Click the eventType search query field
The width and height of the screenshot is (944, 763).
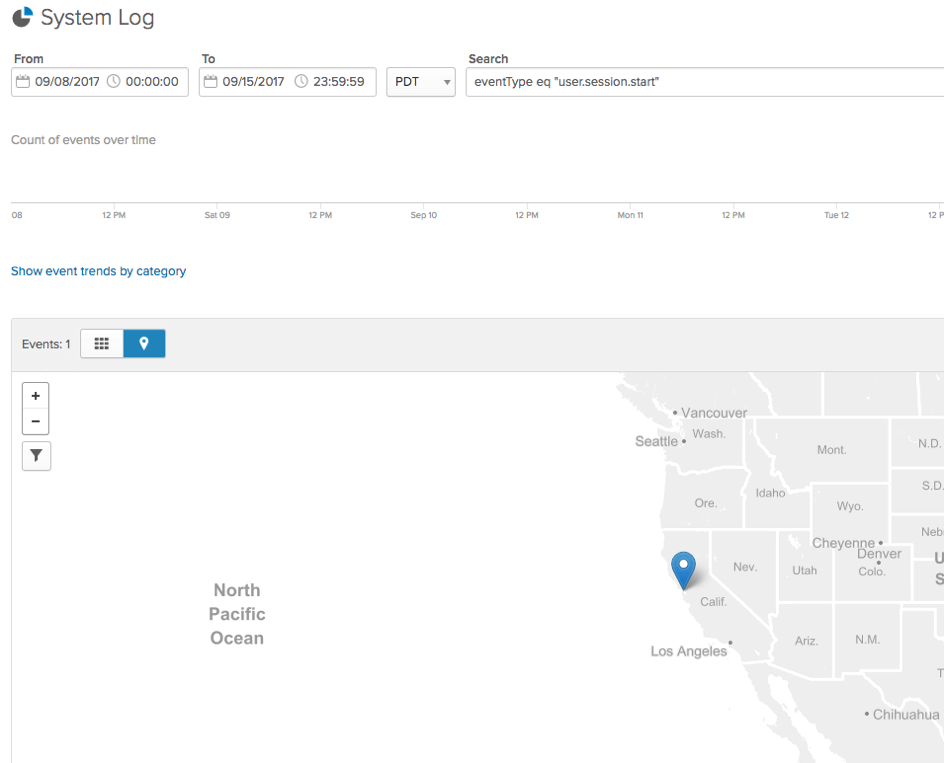[x=700, y=82]
